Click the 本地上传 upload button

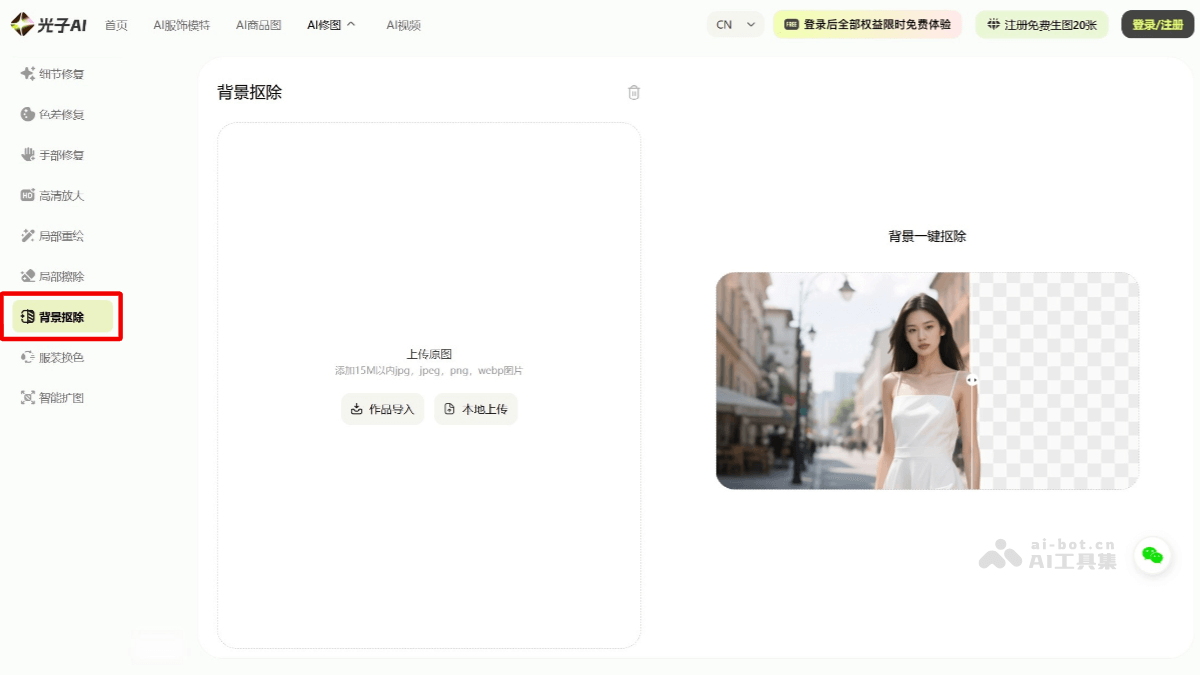coord(476,408)
